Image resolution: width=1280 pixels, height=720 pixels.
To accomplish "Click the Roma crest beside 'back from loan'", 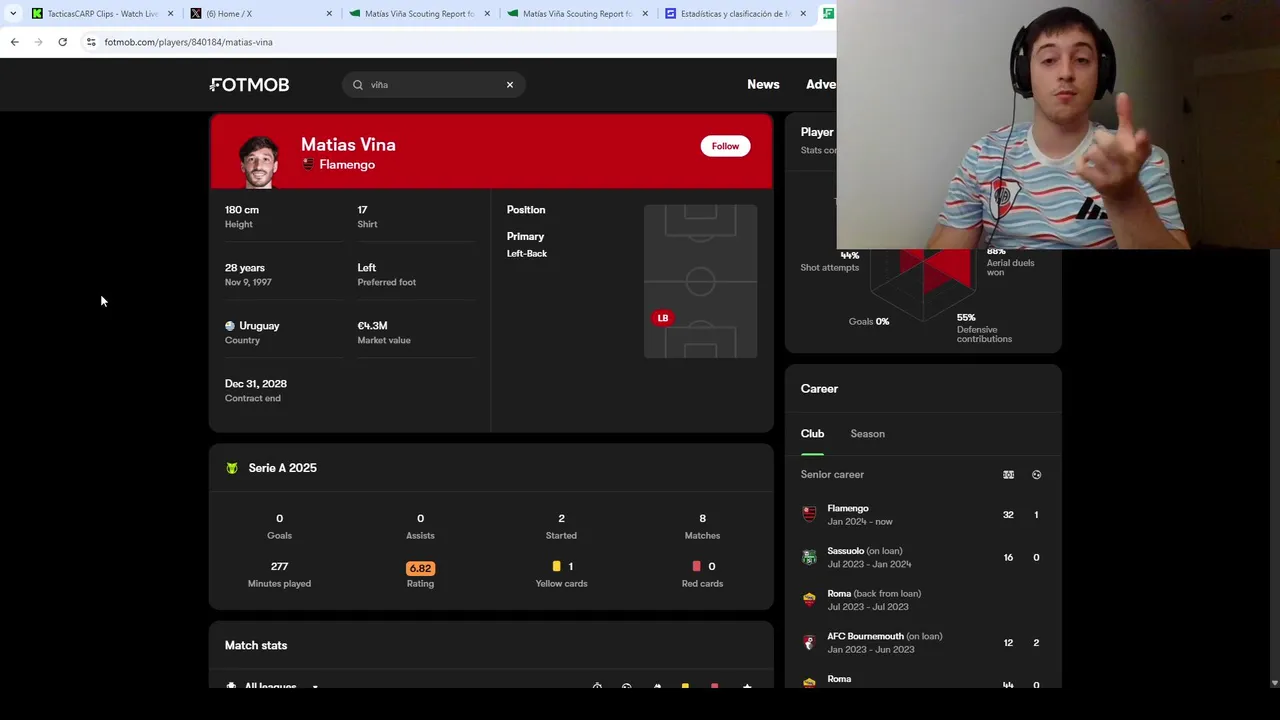I will (809, 600).
